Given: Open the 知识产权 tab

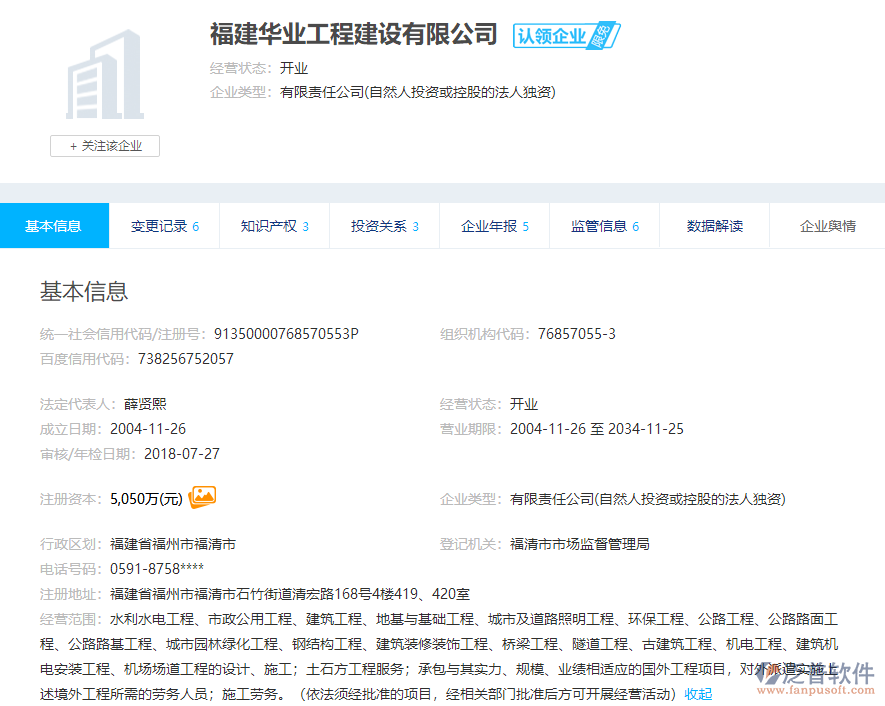Looking at the screenshot, I should (x=274, y=226).
